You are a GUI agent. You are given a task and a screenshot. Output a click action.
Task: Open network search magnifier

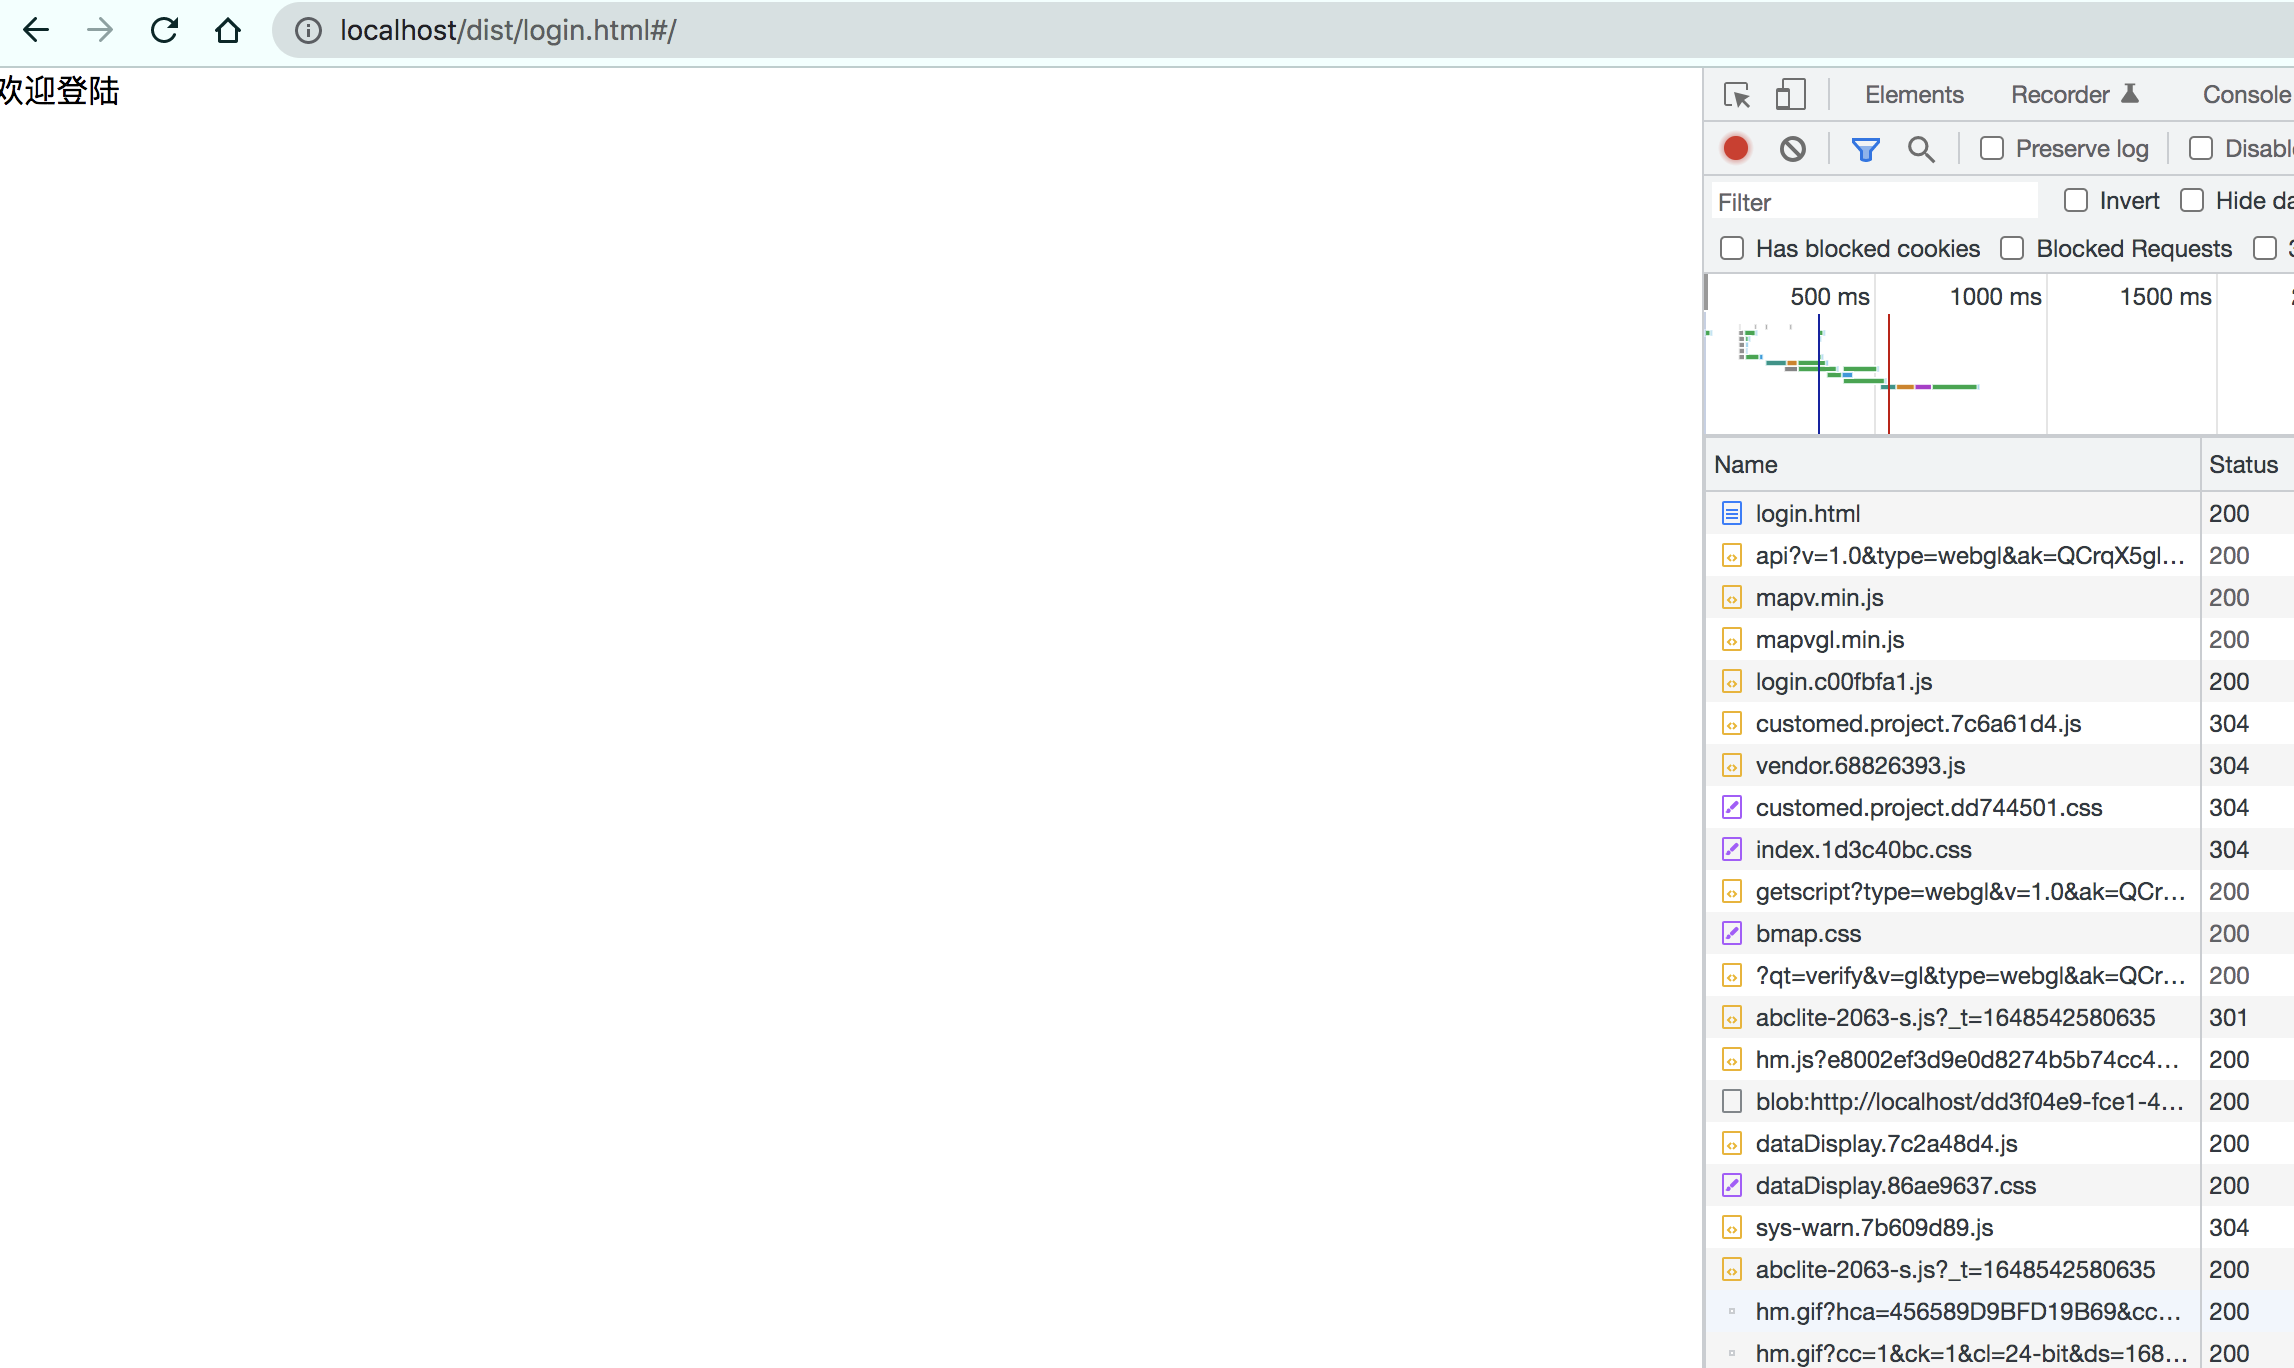[x=1920, y=149]
